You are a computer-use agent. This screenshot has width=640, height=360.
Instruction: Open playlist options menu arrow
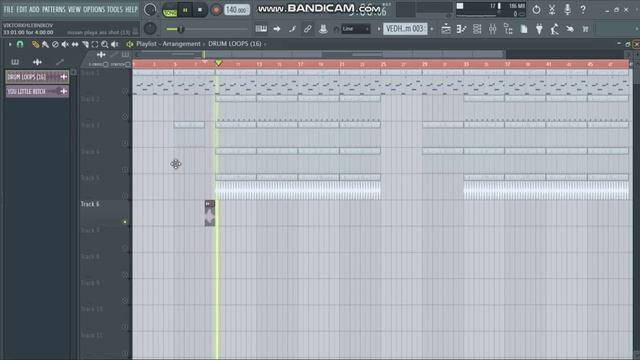(x=10, y=44)
